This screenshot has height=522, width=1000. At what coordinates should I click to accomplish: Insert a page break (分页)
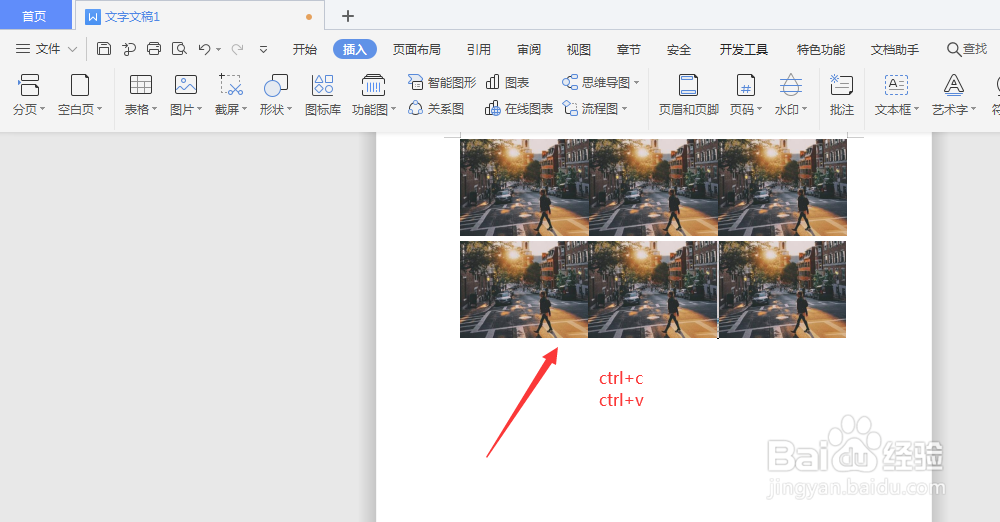pos(29,94)
